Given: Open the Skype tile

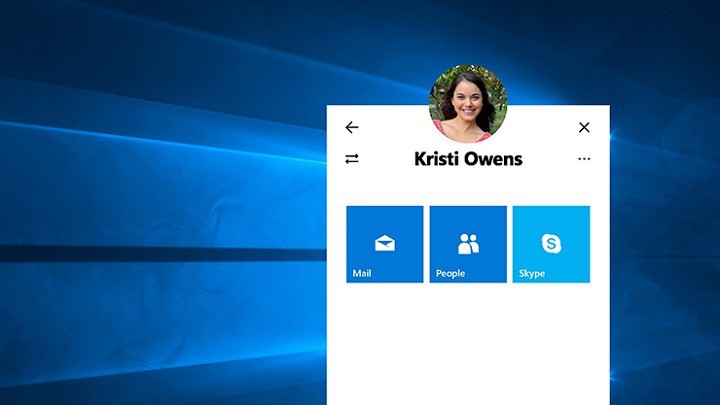Looking at the screenshot, I should coord(551,244).
